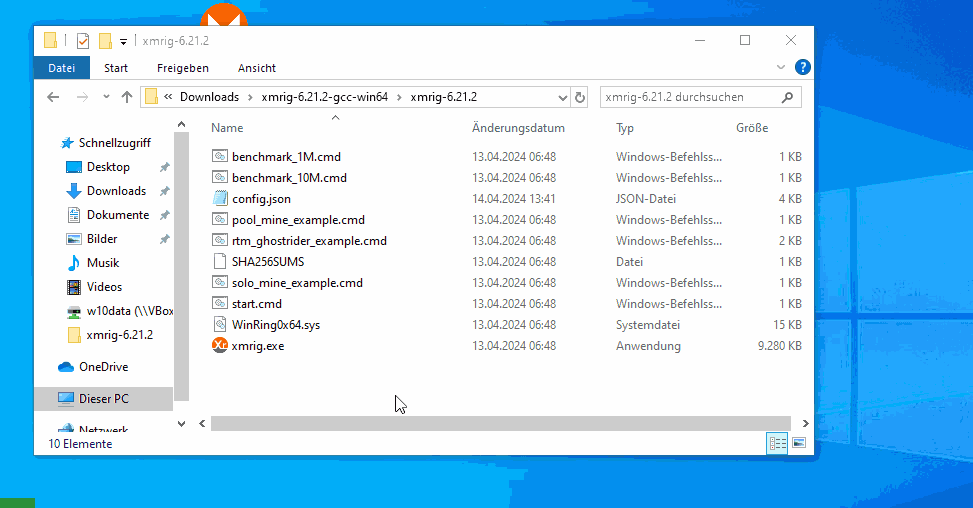Open the blue help question mark icon

(802, 67)
